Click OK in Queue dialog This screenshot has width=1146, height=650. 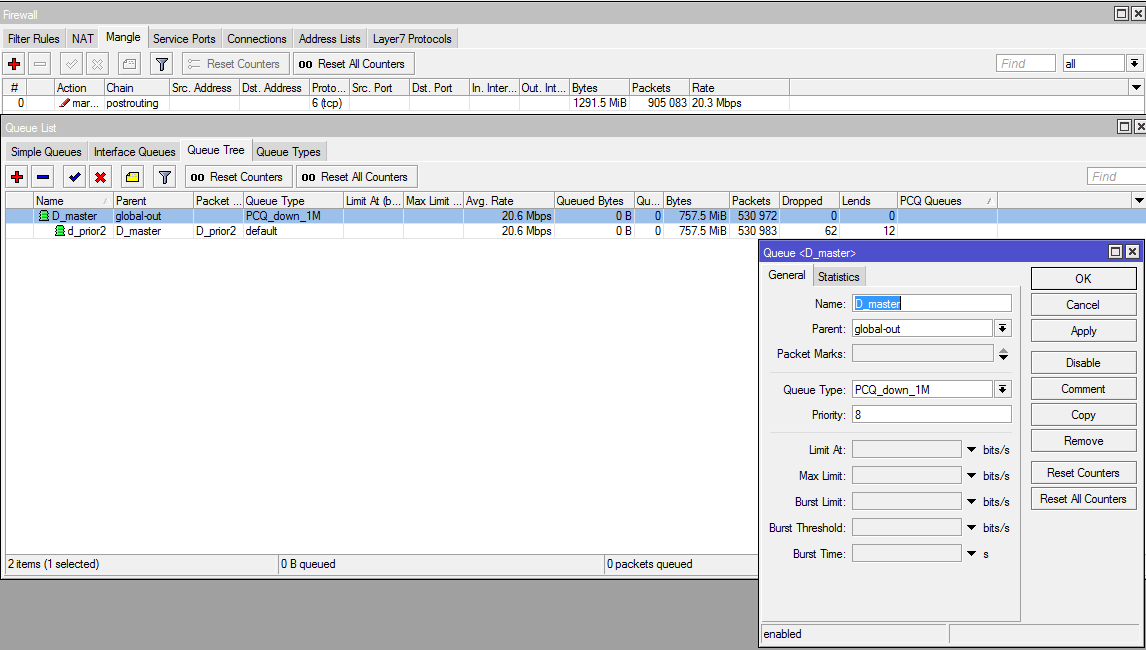1083,279
